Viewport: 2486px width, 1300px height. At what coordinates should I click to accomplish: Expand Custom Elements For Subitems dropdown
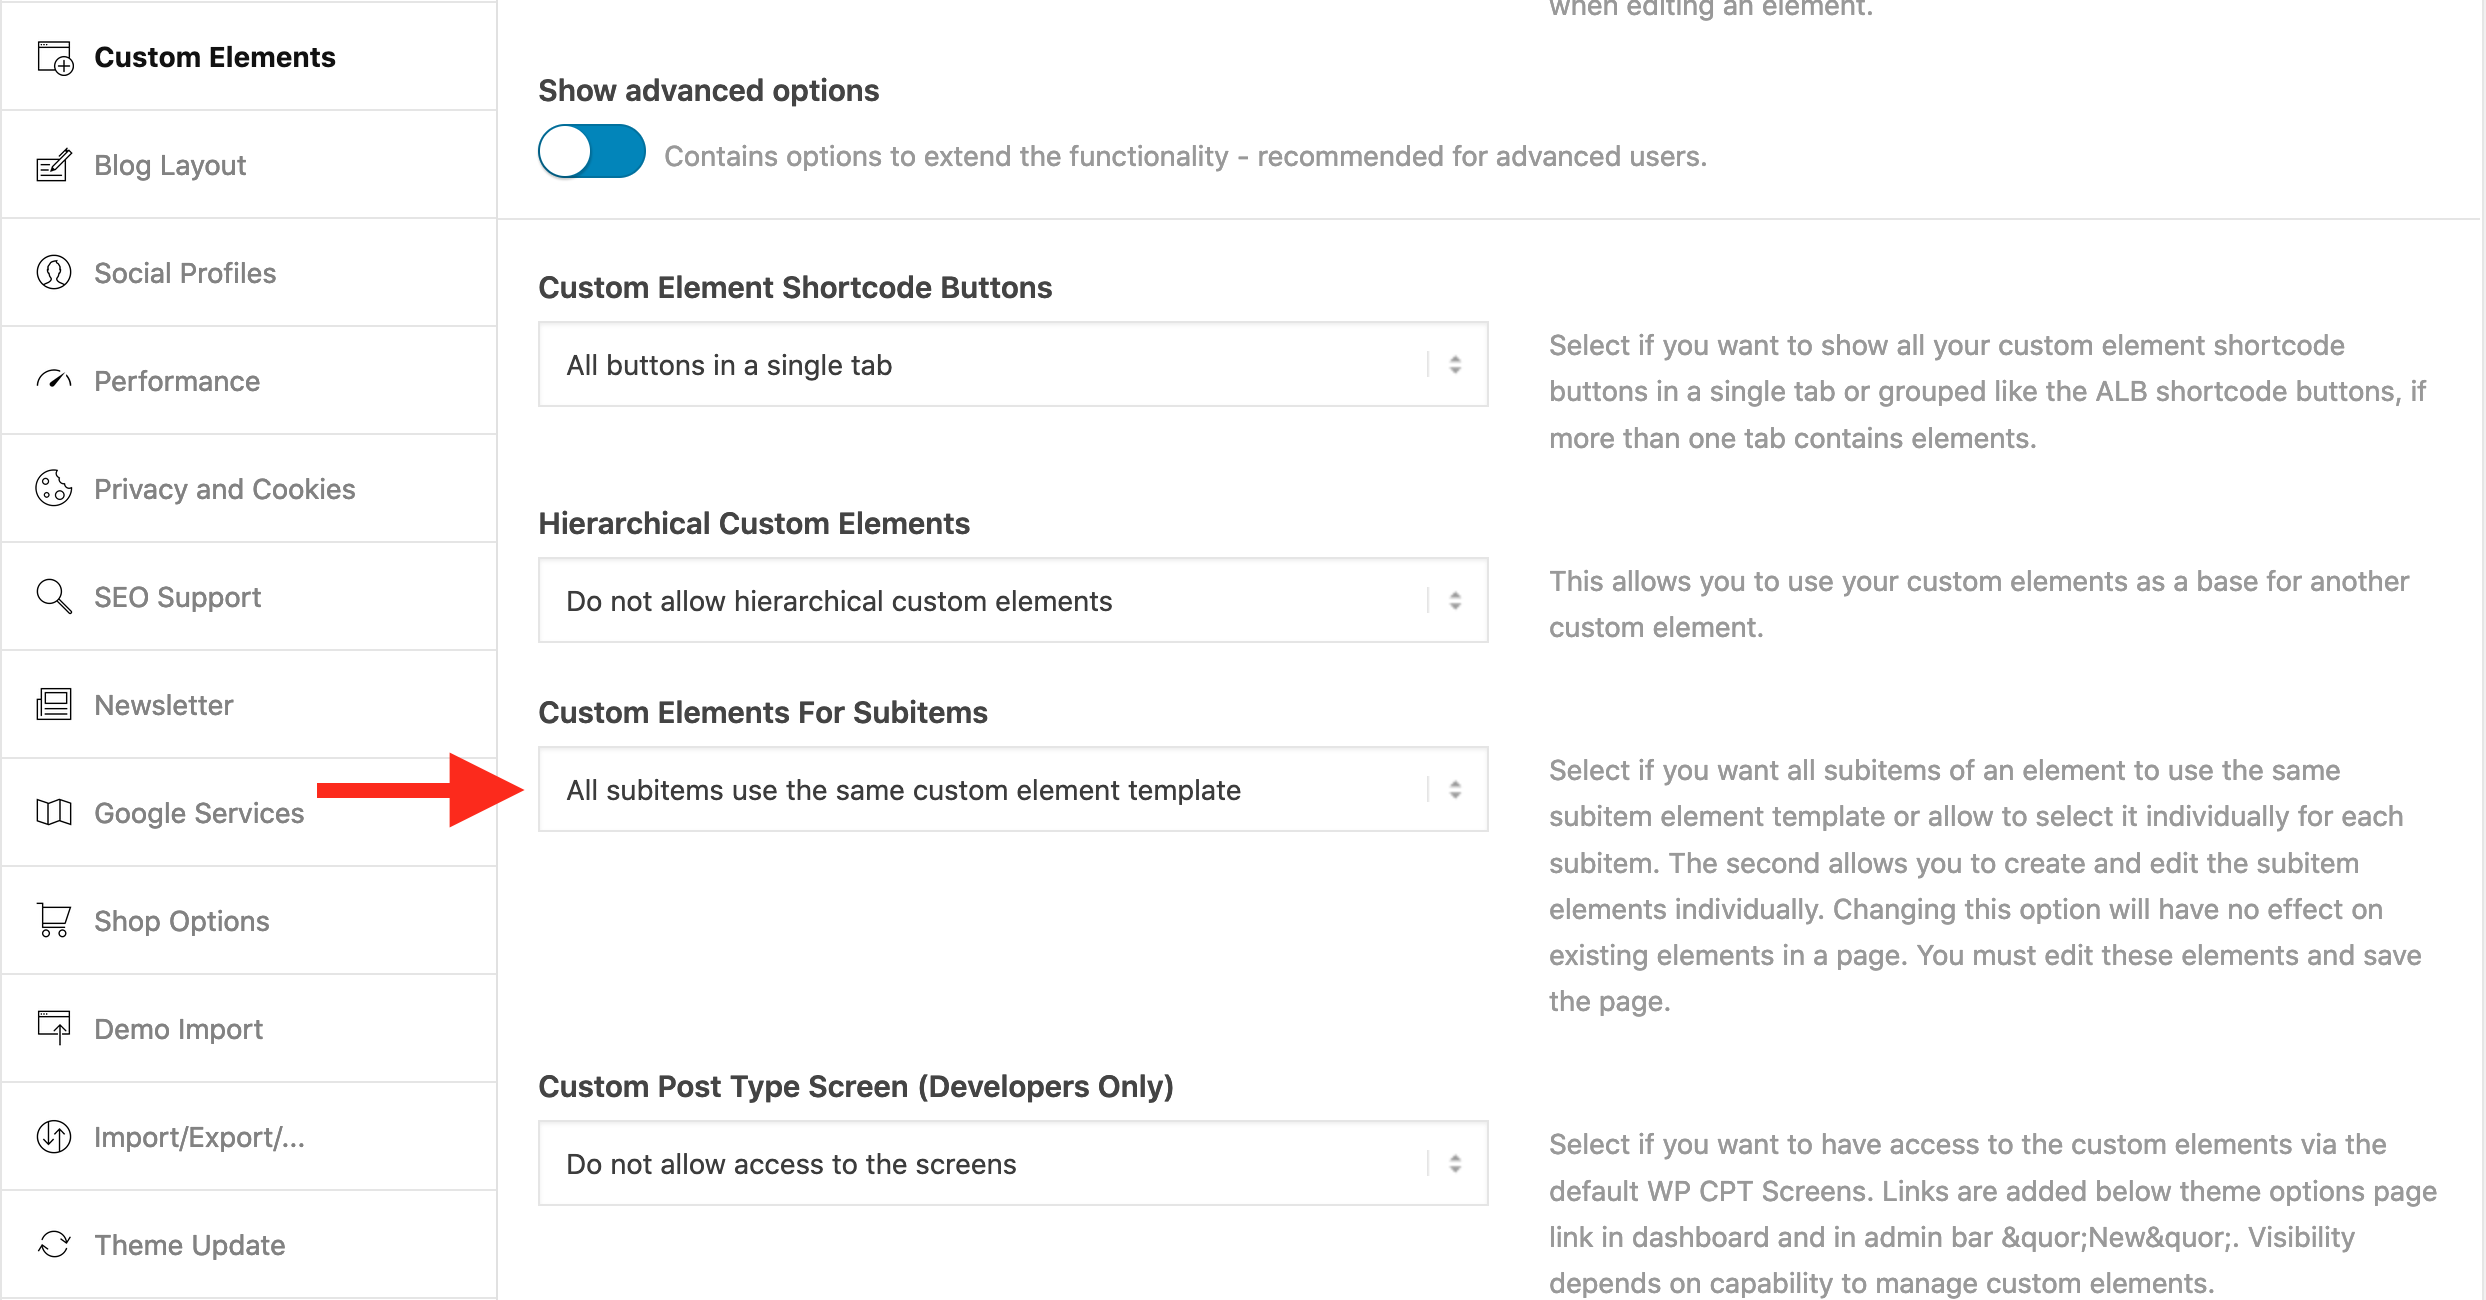point(1012,790)
